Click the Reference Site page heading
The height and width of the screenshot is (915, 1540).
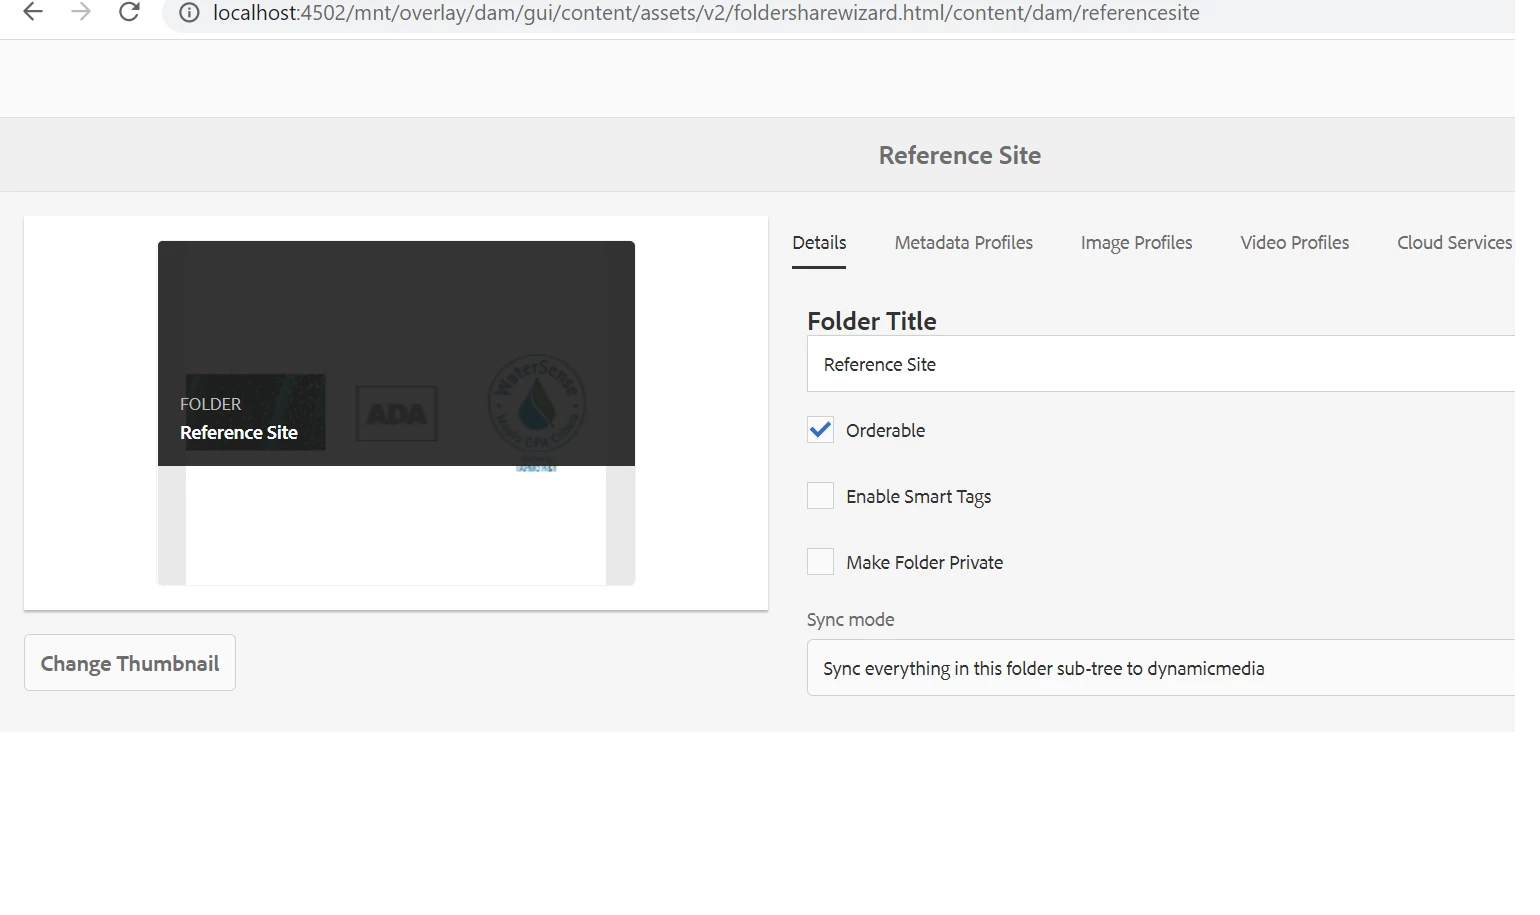coord(960,156)
